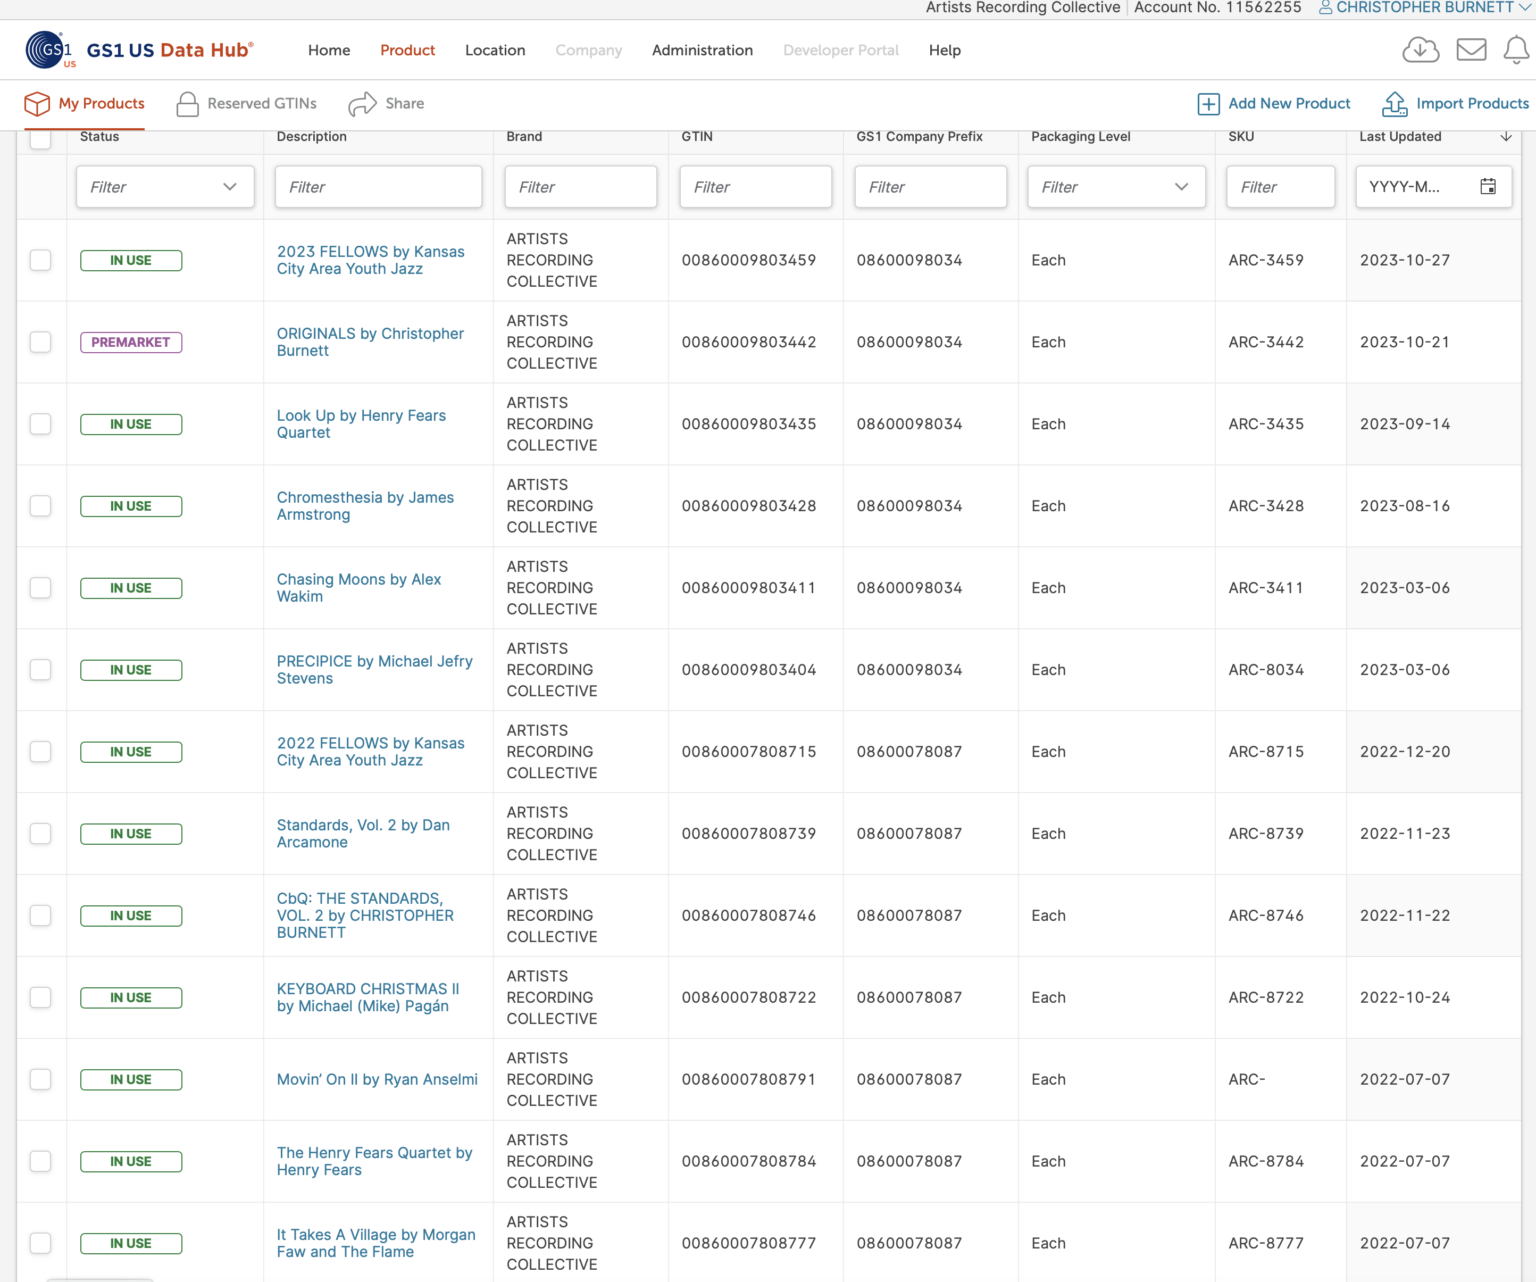Image resolution: width=1536 pixels, height=1282 pixels.
Task: Open the notifications bell icon
Action: tap(1516, 50)
